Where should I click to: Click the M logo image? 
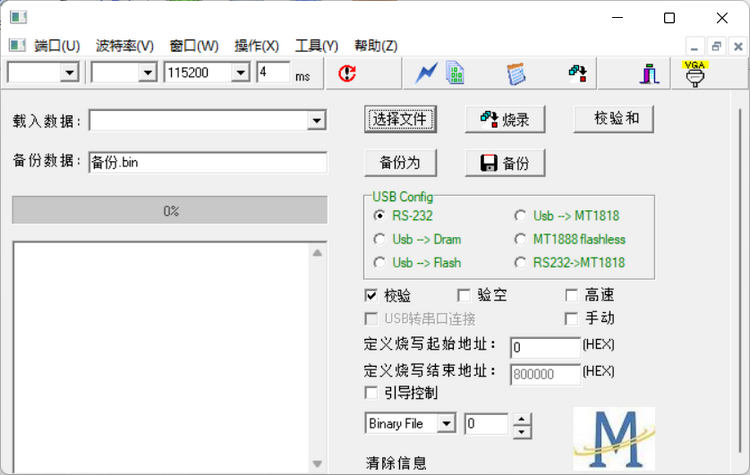point(614,438)
